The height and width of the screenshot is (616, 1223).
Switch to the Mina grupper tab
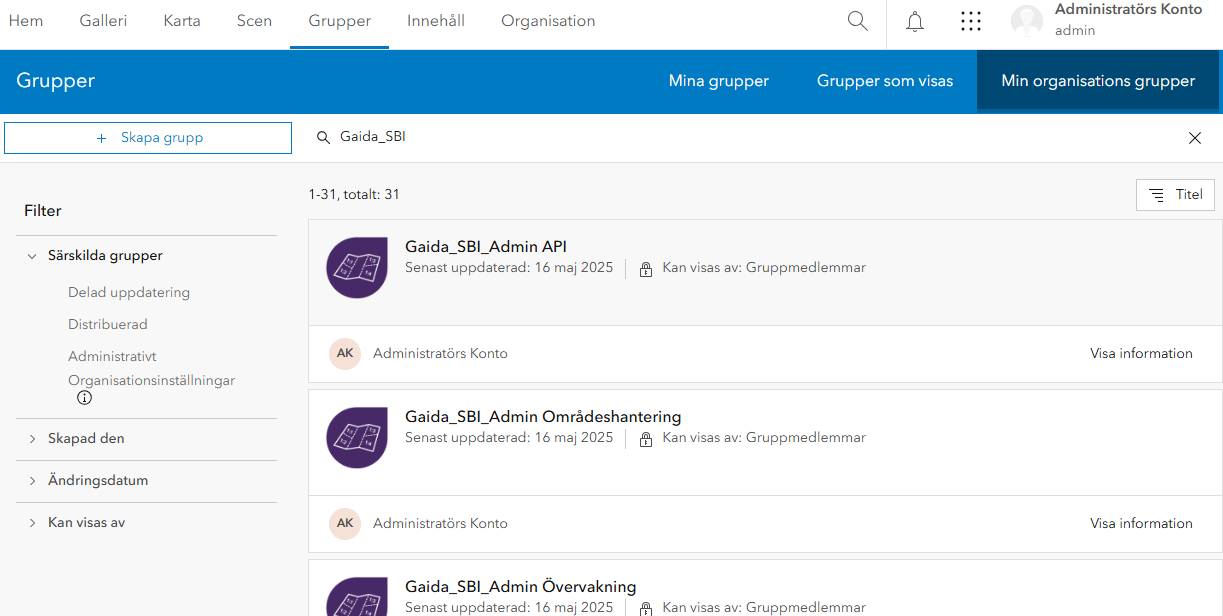coord(718,81)
